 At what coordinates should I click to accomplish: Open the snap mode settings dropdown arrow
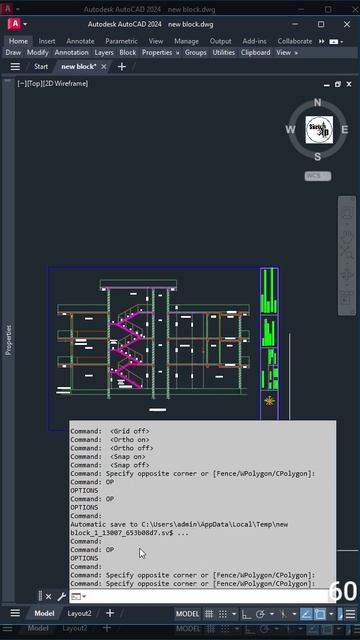tap(234, 614)
